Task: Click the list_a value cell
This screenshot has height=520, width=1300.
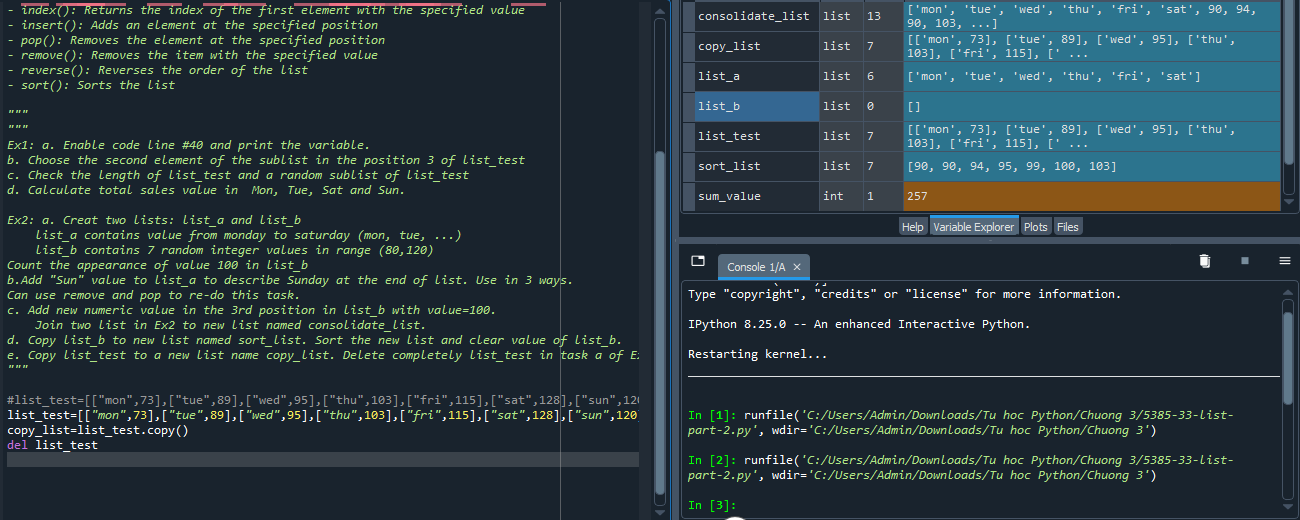Action: click(1091, 76)
